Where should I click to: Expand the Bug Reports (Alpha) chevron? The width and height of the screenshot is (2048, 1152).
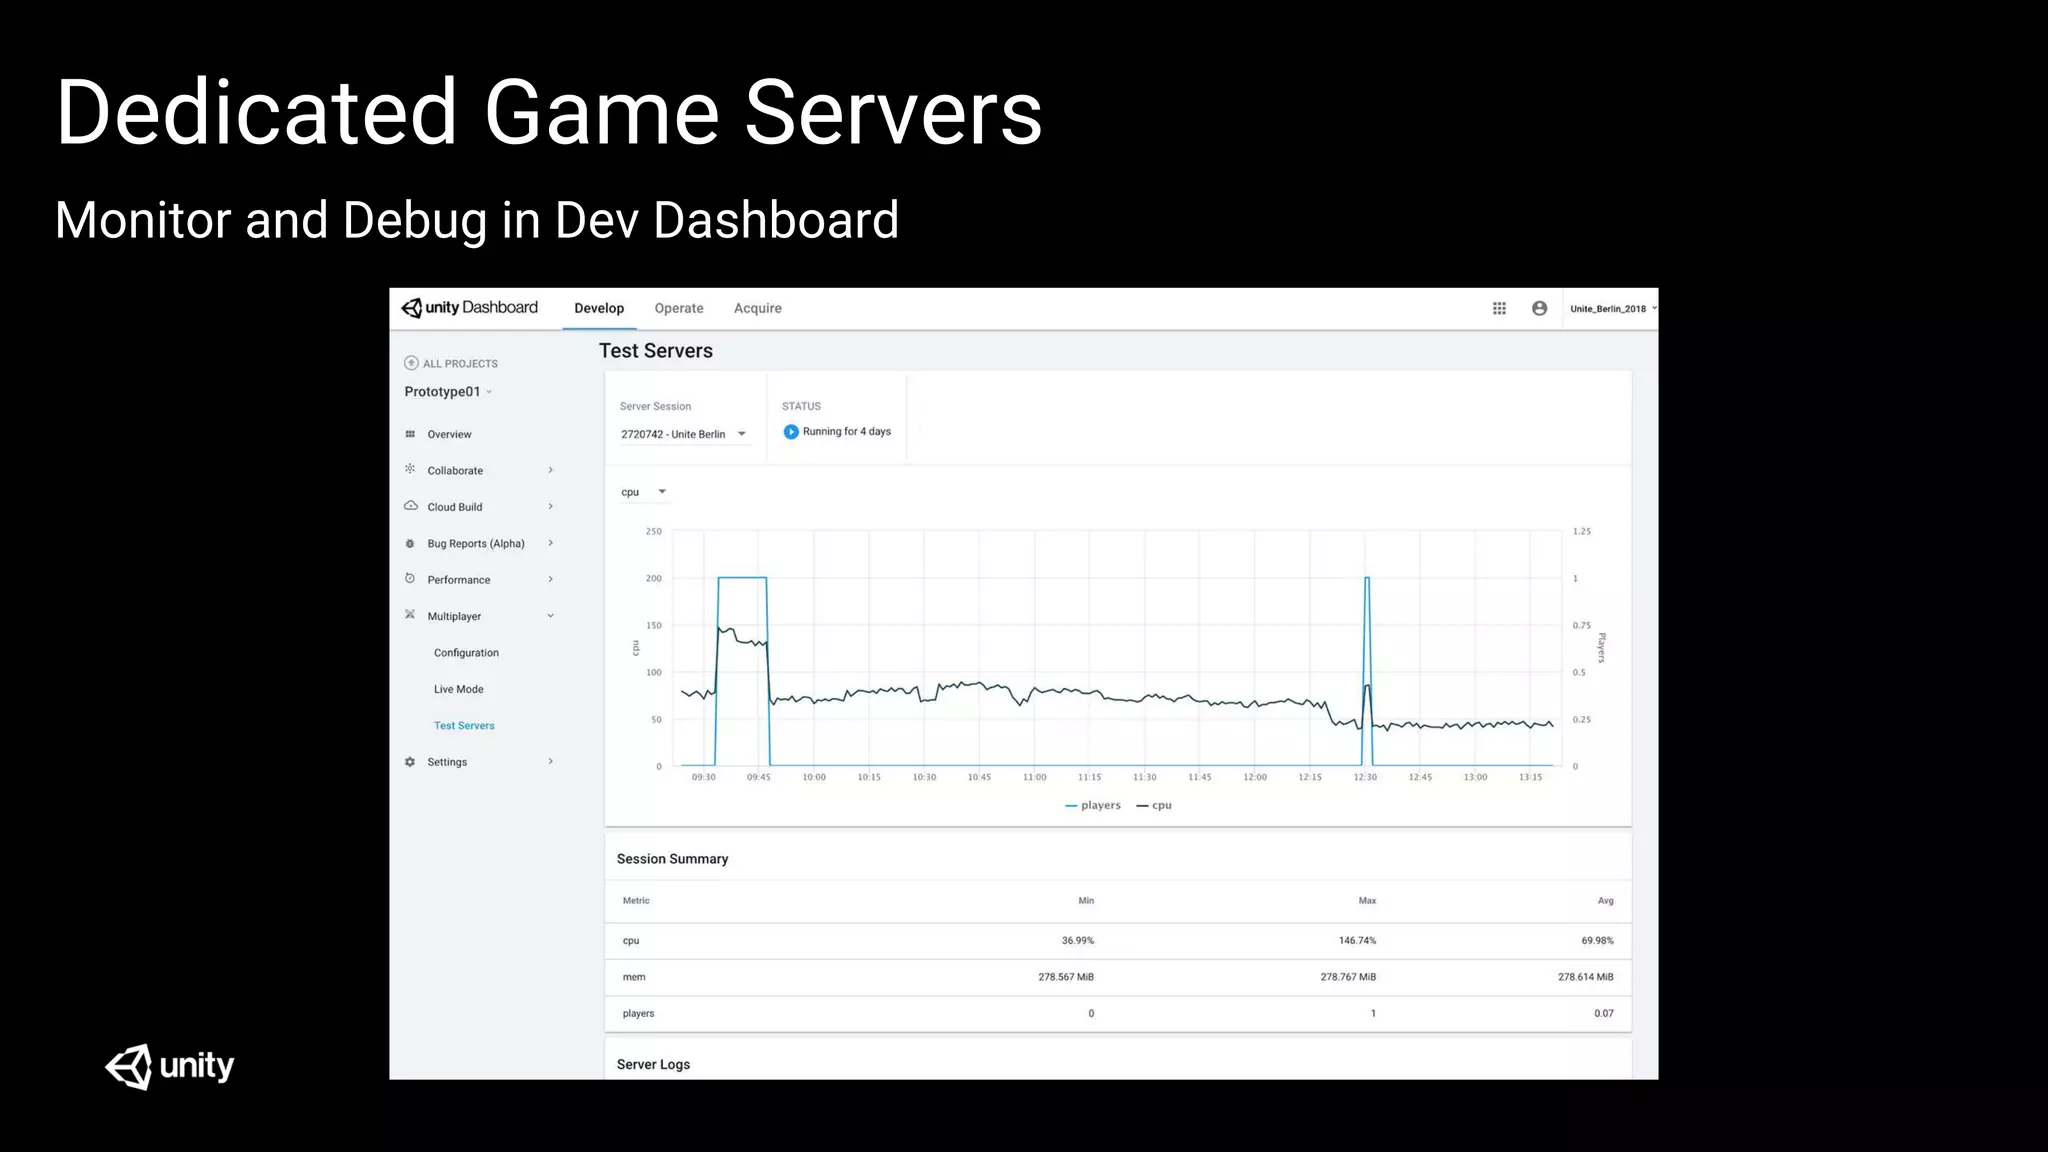pos(550,543)
